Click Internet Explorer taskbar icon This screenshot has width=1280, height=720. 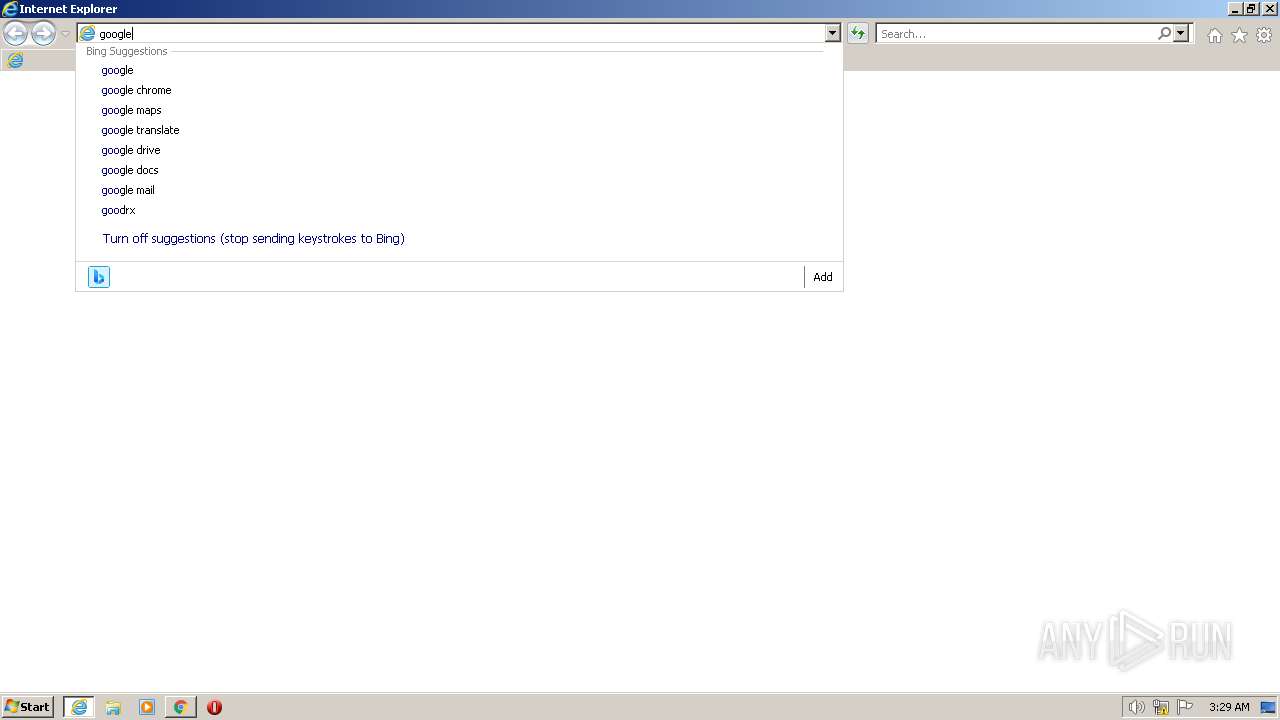coord(79,707)
